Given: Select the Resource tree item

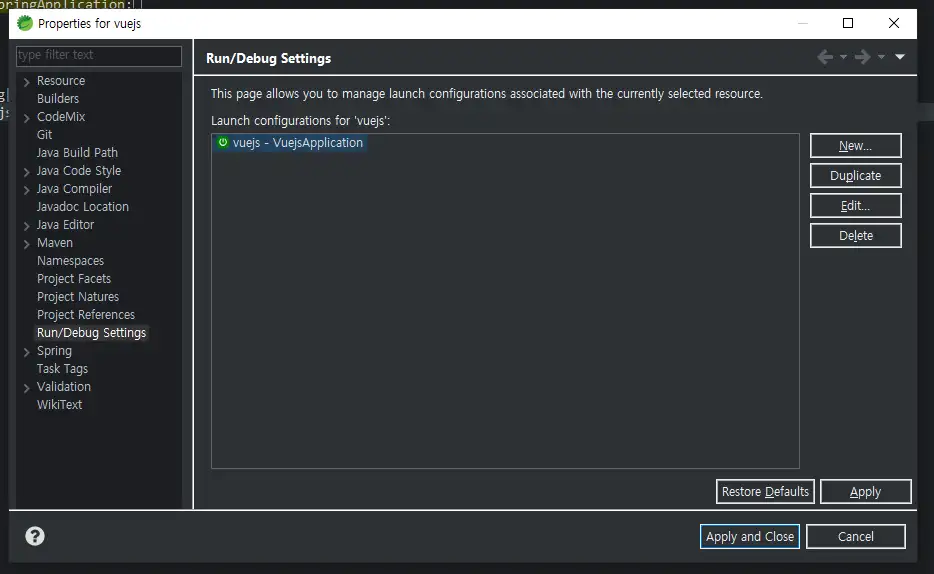Looking at the screenshot, I should pos(61,80).
